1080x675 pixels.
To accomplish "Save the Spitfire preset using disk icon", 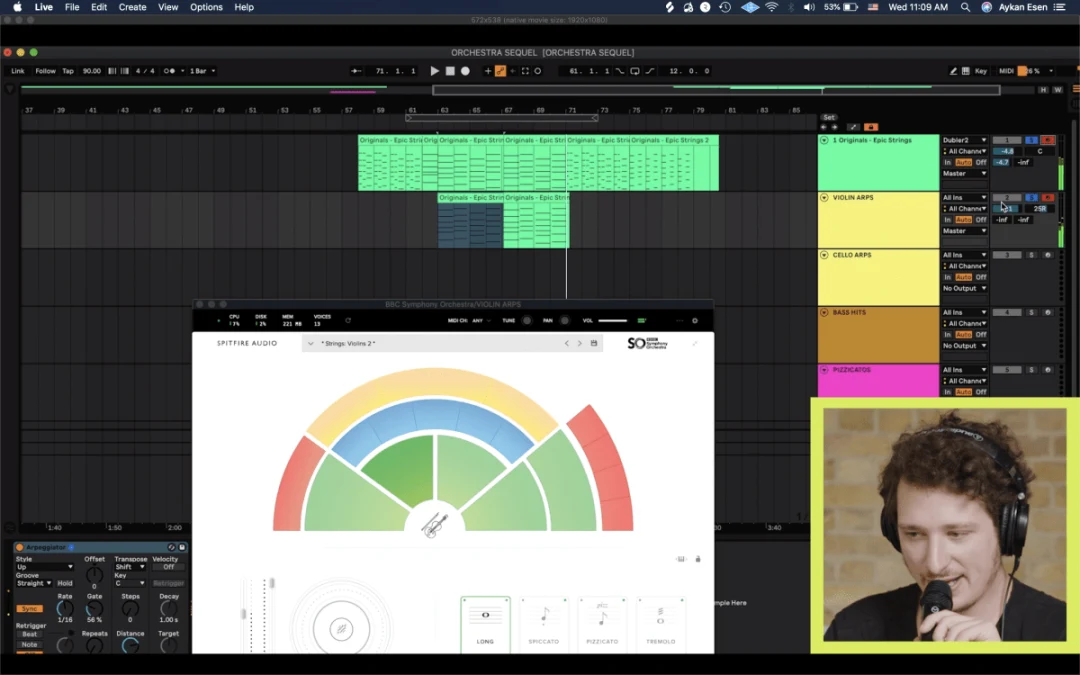I will tap(594, 343).
